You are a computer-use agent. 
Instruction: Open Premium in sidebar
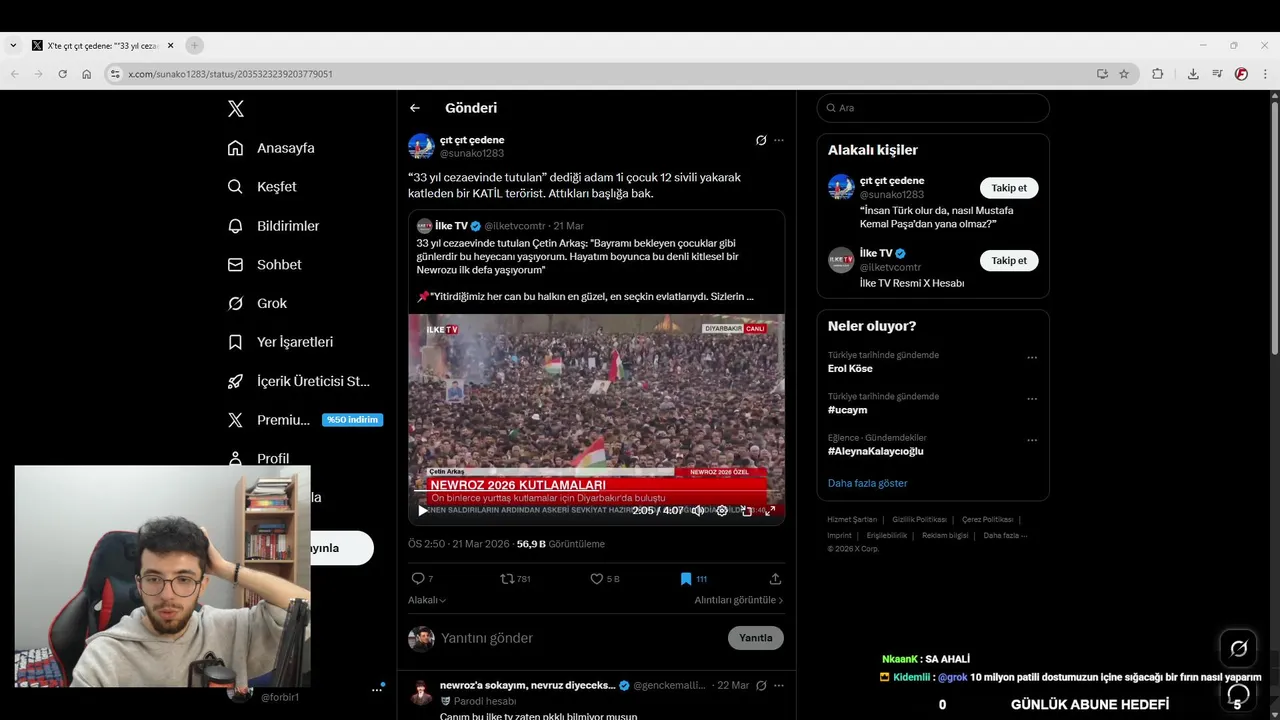coord(269,420)
